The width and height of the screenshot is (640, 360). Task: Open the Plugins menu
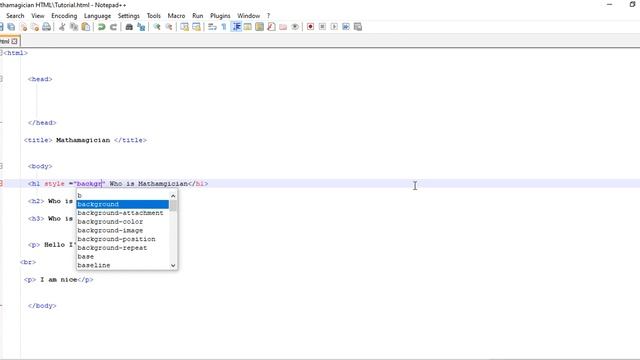tap(220, 16)
